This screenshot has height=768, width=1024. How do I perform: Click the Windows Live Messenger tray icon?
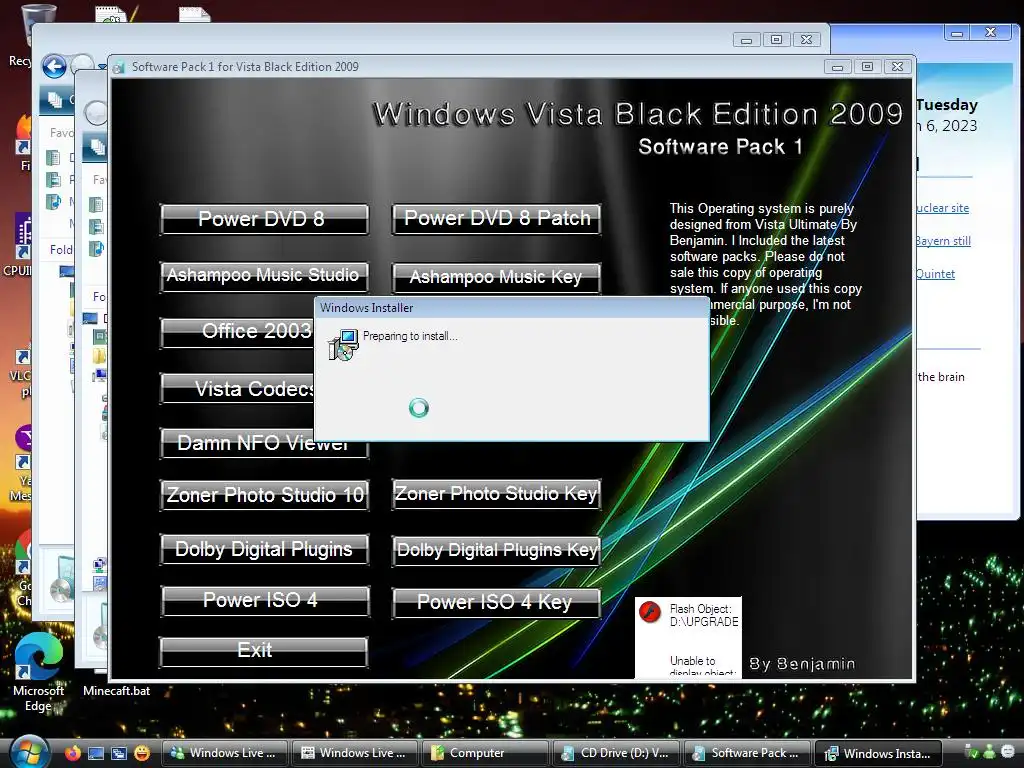click(989, 752)
